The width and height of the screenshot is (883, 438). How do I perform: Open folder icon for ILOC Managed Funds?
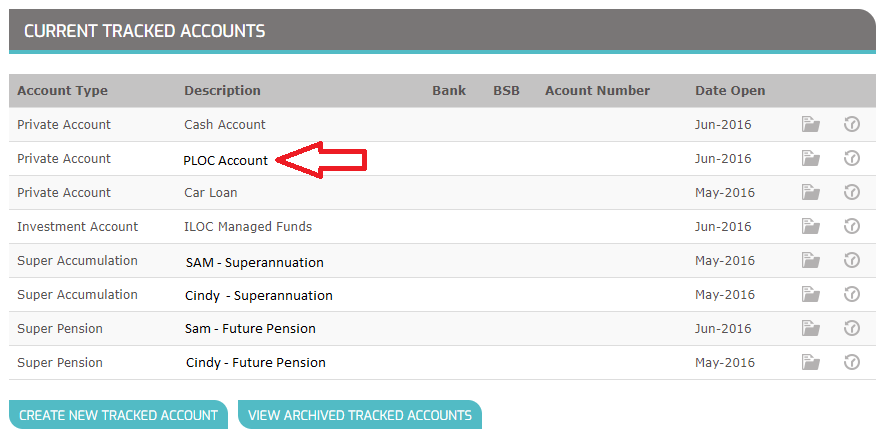coord(810,226)
